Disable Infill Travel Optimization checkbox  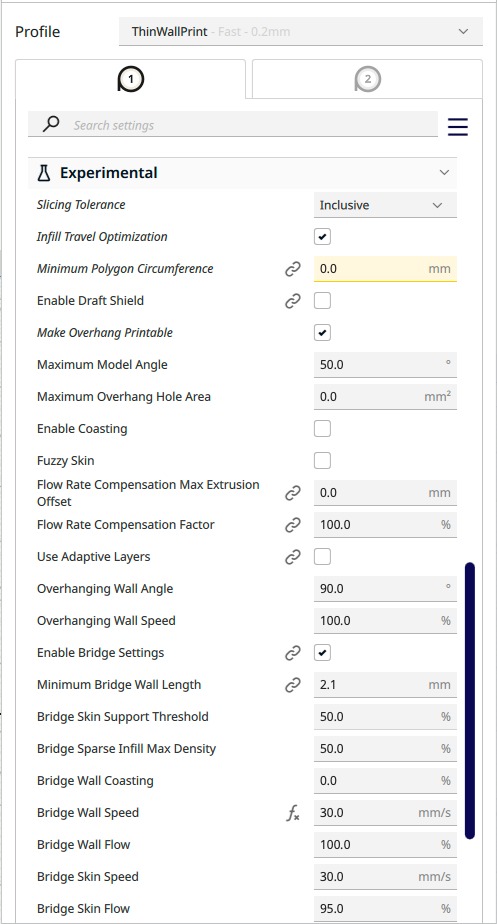[322, 237]
